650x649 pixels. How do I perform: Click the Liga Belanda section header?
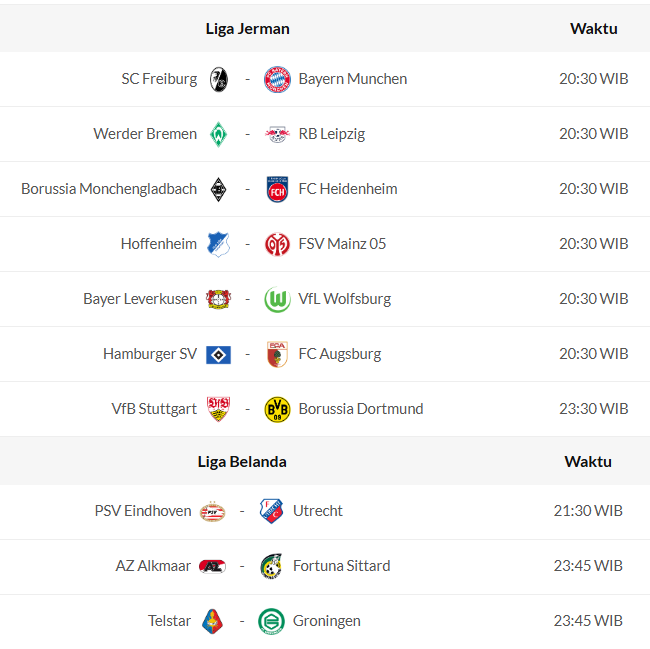[x=242, y=461]
